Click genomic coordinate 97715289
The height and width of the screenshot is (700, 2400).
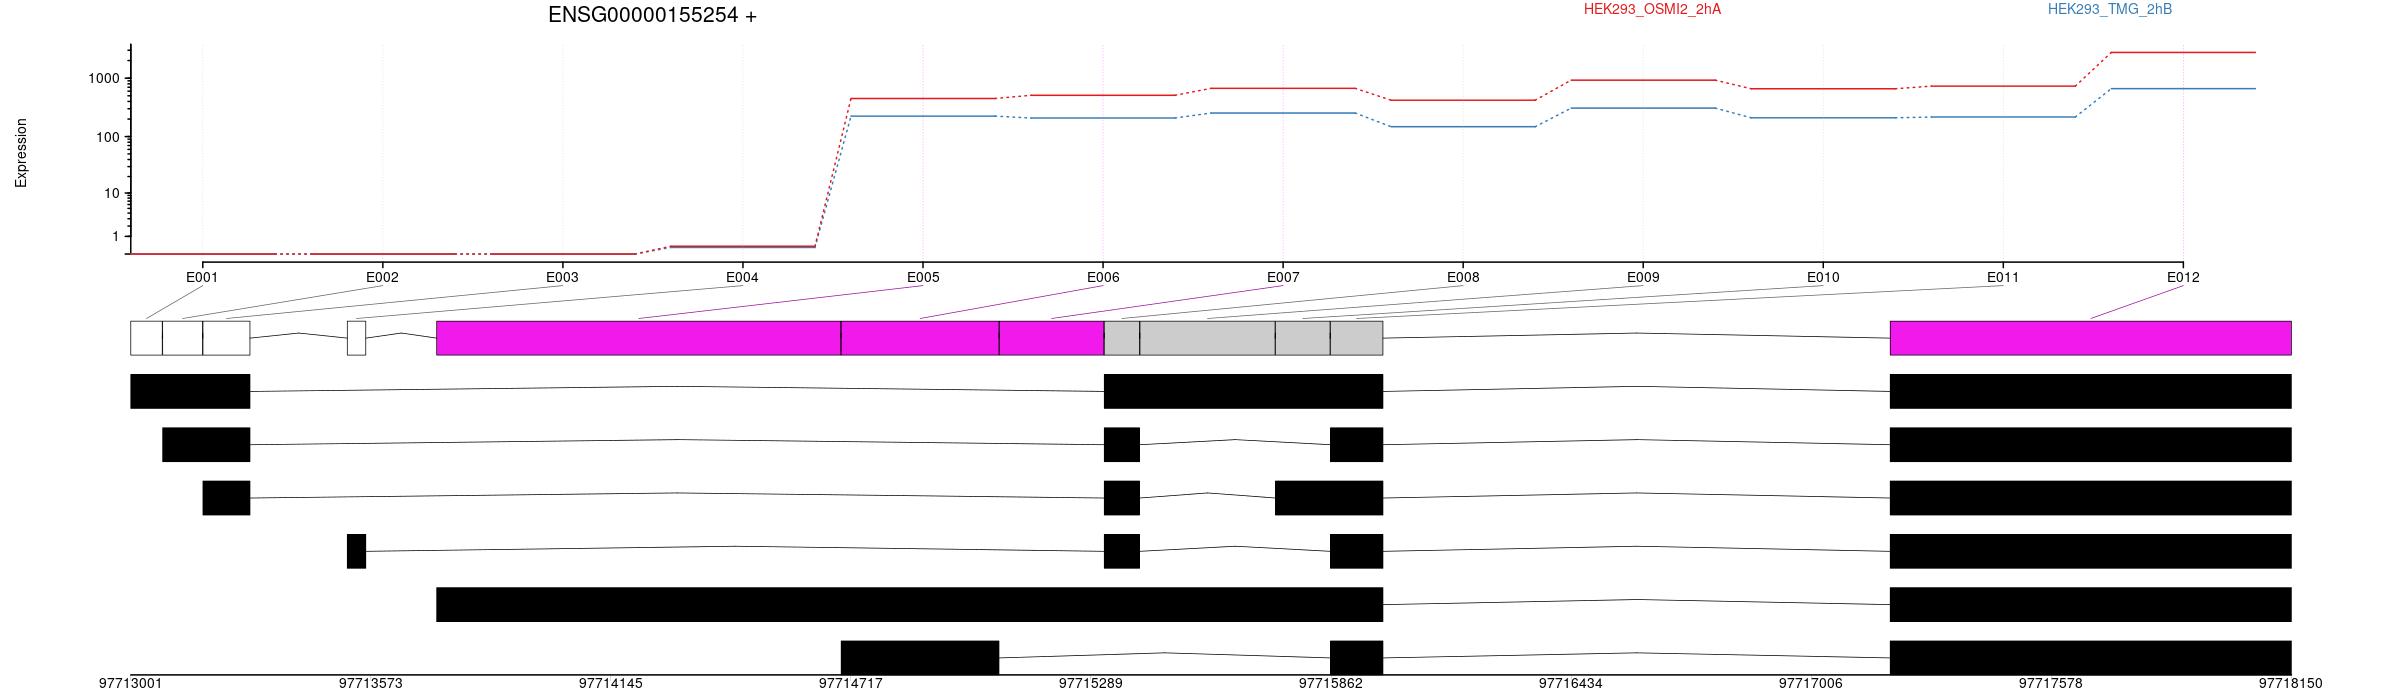click(1090, 684)
